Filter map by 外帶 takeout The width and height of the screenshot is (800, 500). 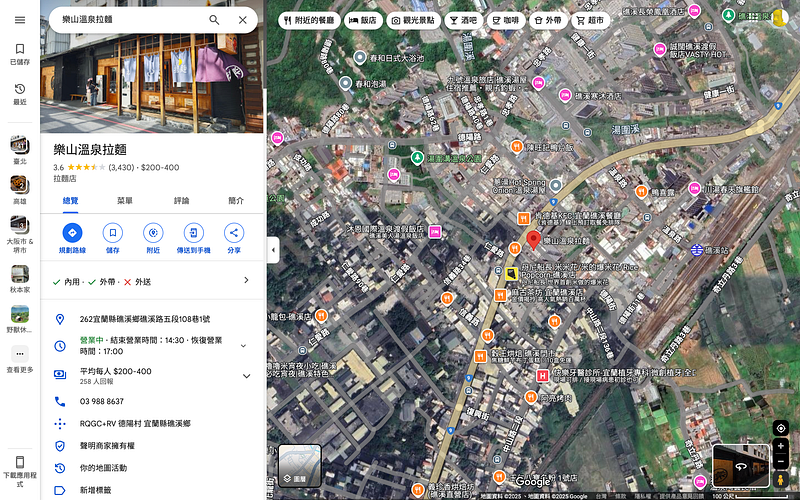548,20
